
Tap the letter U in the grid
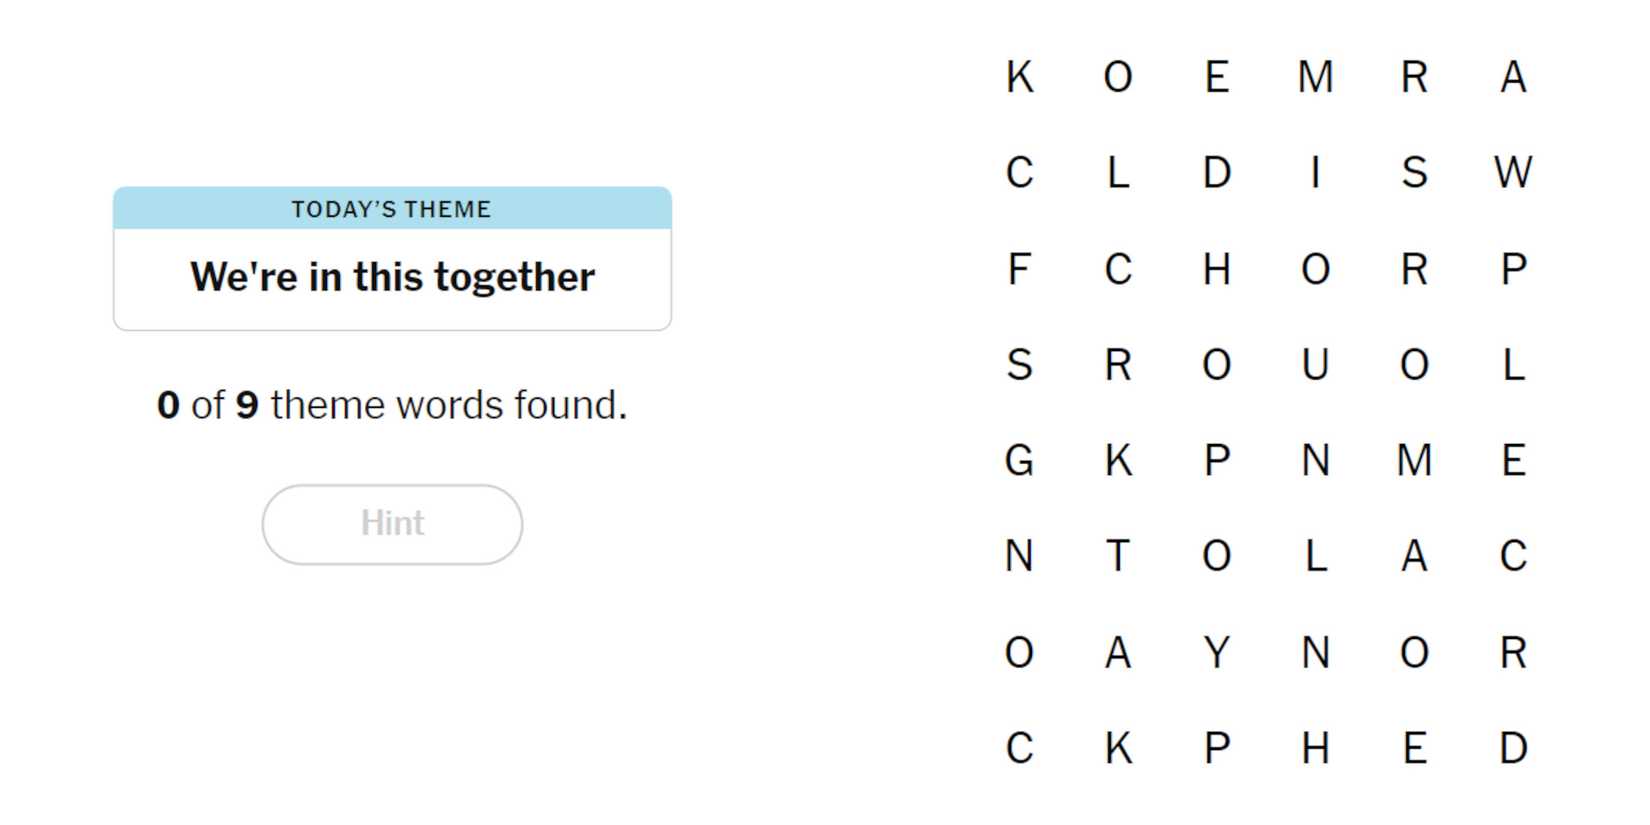[x=1315, y=365]
